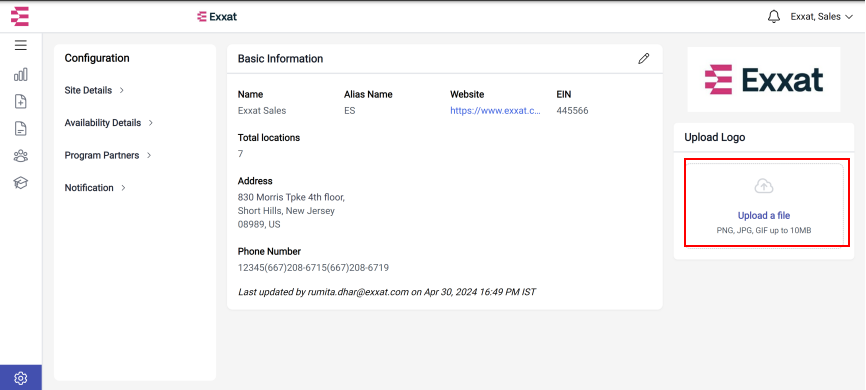
Task: Expand the Site Details chevron
Action: tap(122, 90)
